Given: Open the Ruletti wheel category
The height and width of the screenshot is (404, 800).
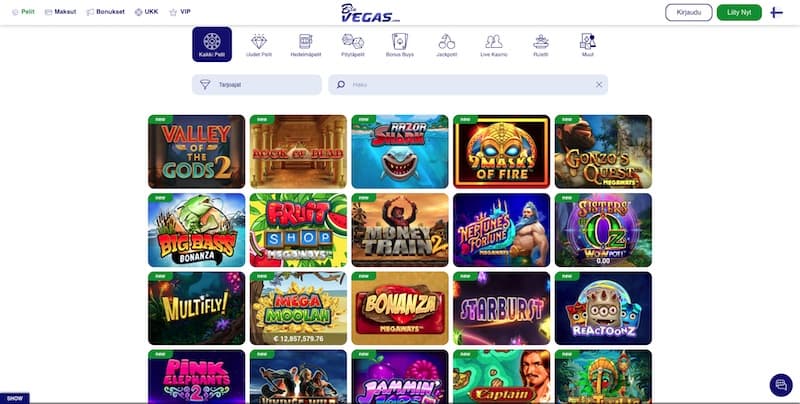Looking at the screenshot, I should [540, 45].
